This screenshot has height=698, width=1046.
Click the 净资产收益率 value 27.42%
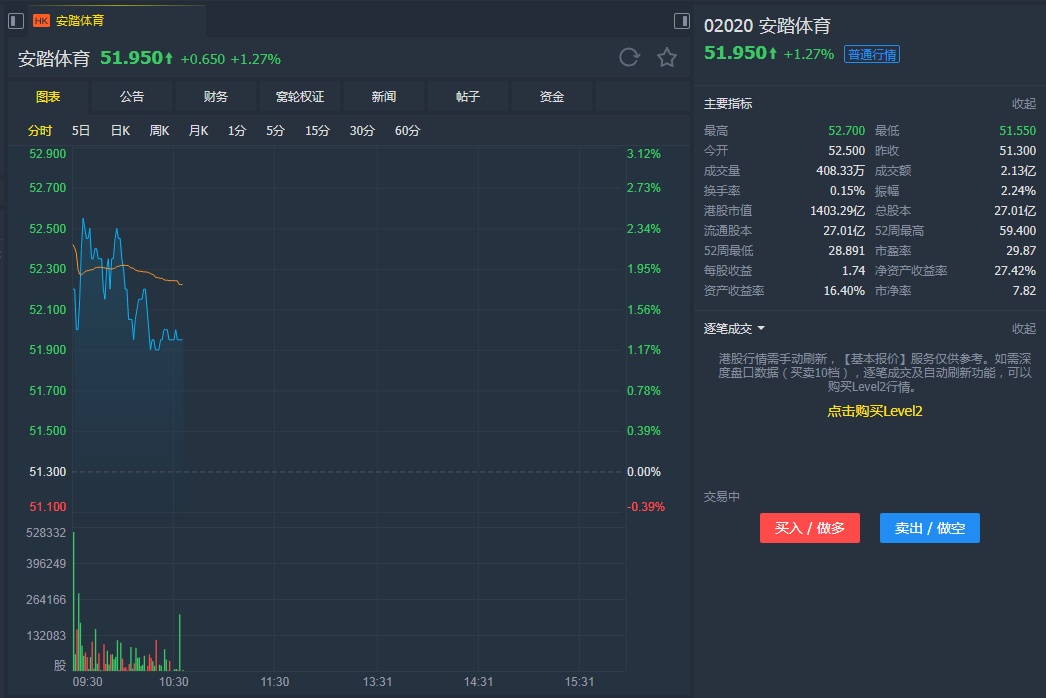pos(1015,271)
